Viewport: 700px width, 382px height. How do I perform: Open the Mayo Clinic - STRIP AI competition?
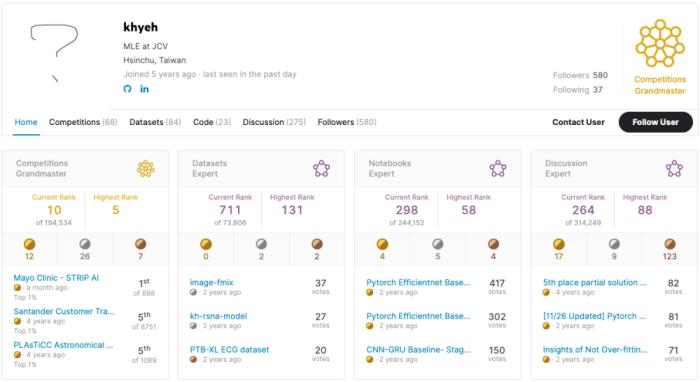[x=56, y=278]
